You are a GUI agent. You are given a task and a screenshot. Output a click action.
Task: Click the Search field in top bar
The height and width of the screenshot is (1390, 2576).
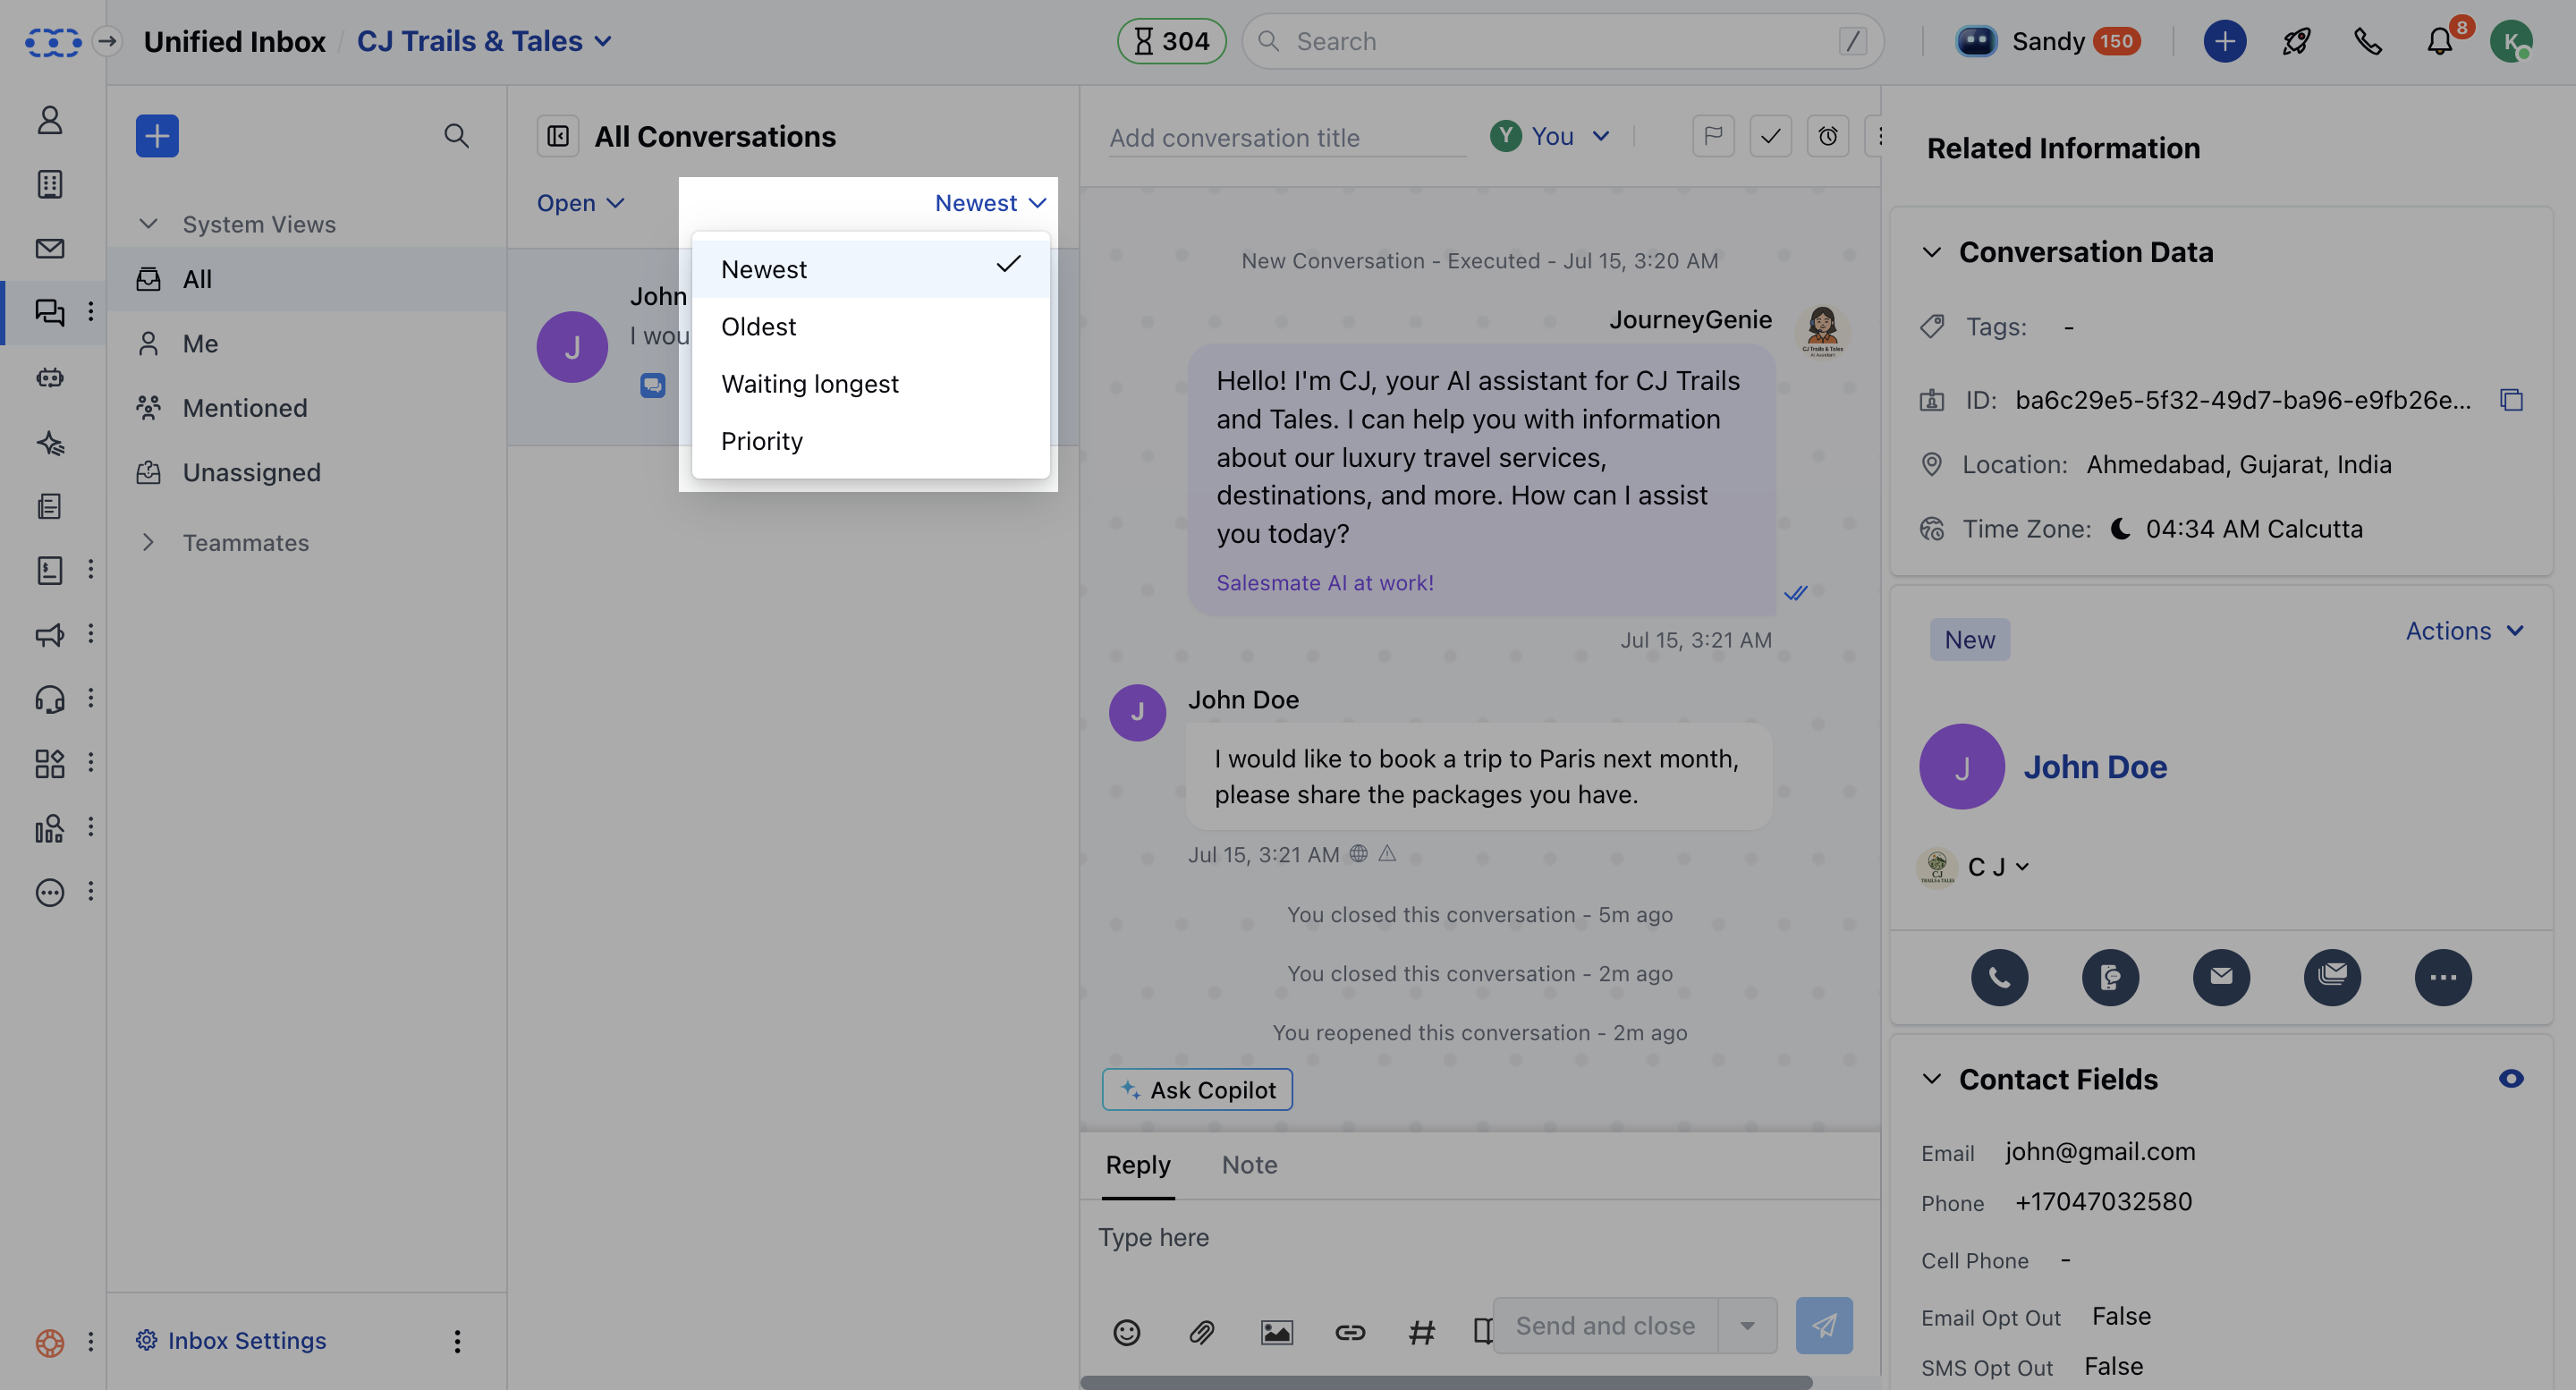coord(1562,41)
